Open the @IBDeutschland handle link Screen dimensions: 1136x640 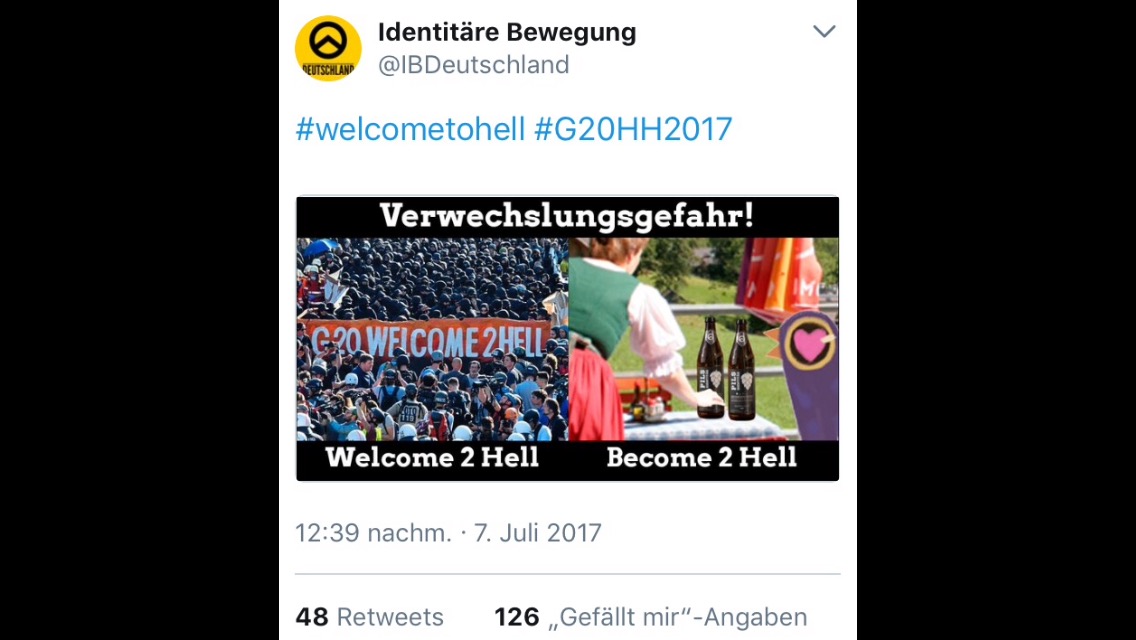point(474,65)
